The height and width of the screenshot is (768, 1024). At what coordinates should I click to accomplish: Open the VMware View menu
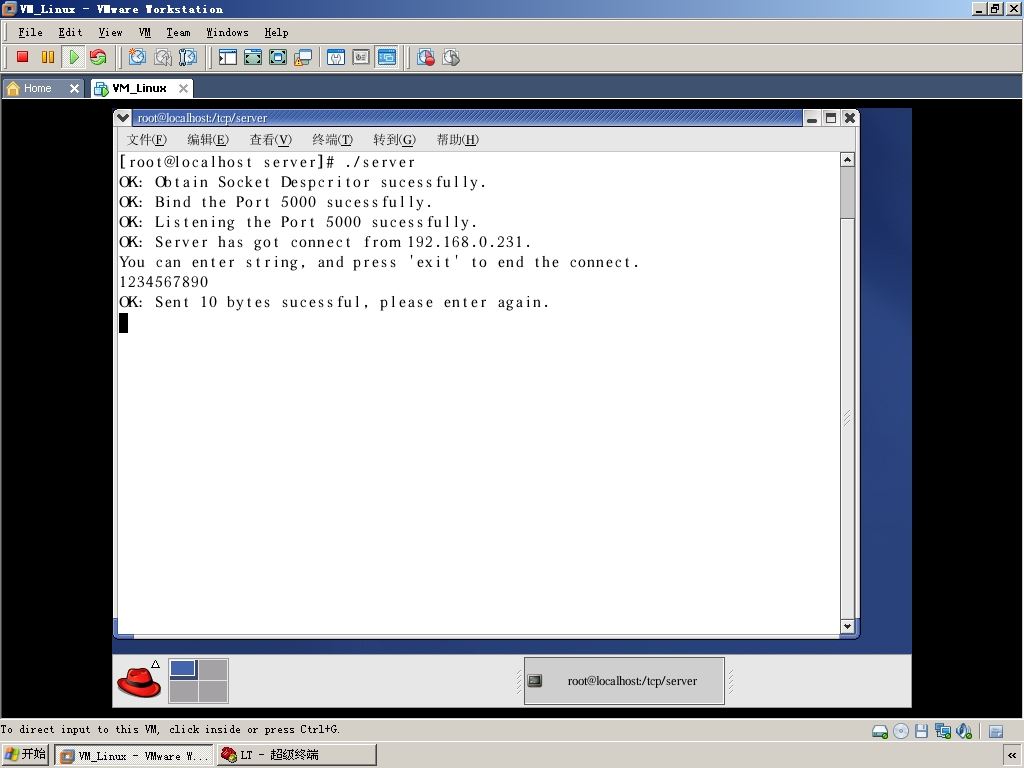point(110,33)
